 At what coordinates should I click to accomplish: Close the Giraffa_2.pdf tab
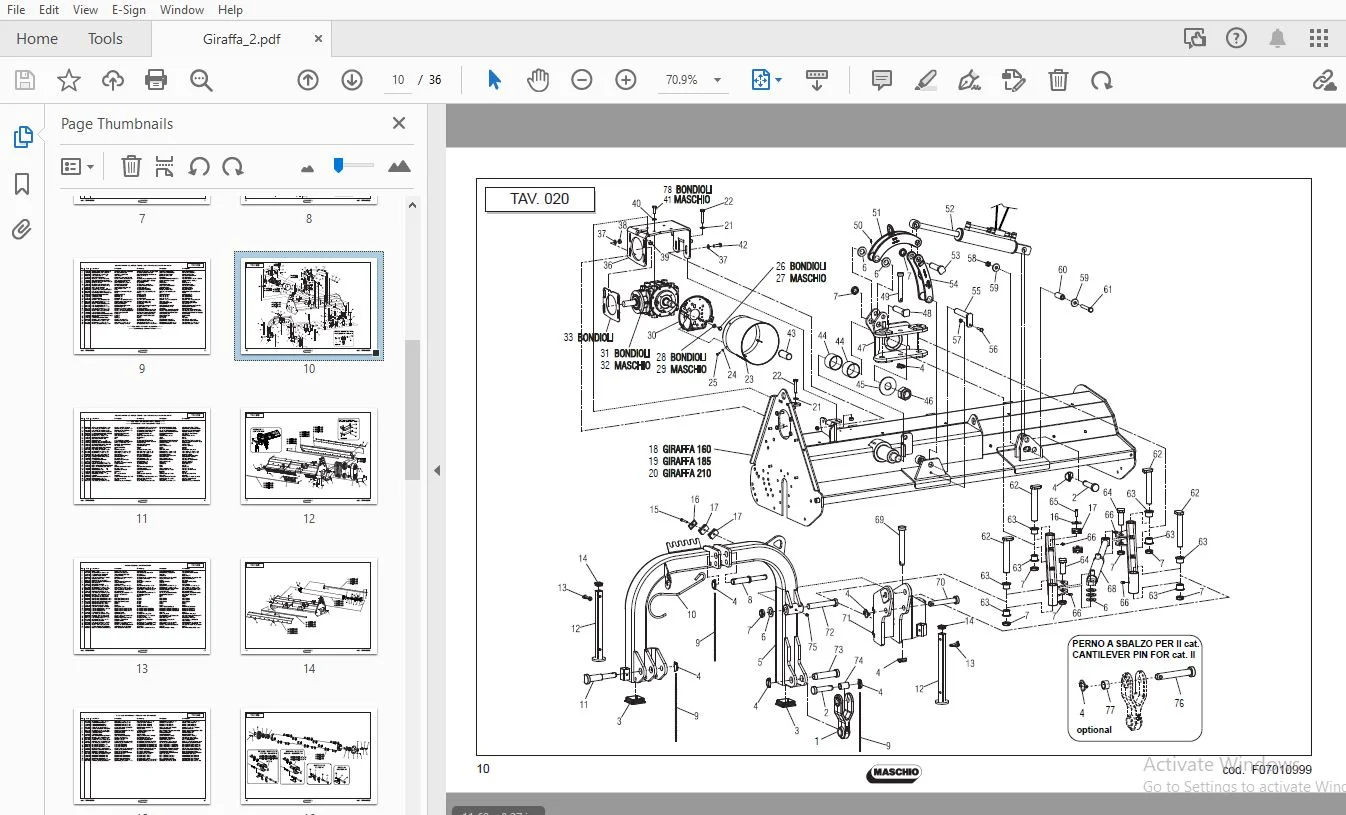pyautogui.click(x=318, y=39)
